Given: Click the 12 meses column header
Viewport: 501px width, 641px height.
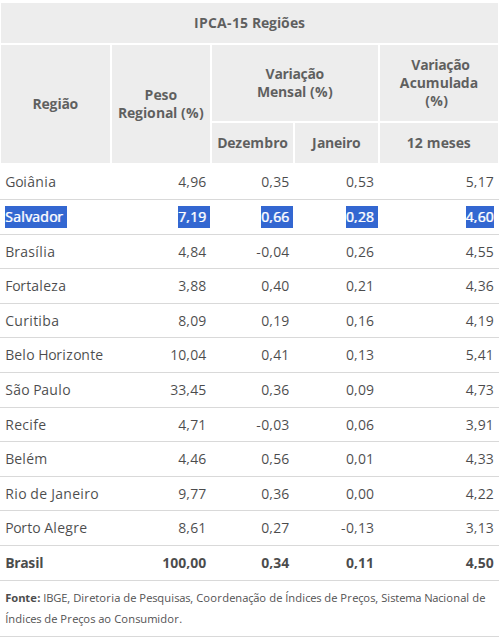Looking at the screenshot, I should click(x=438, y=143).
